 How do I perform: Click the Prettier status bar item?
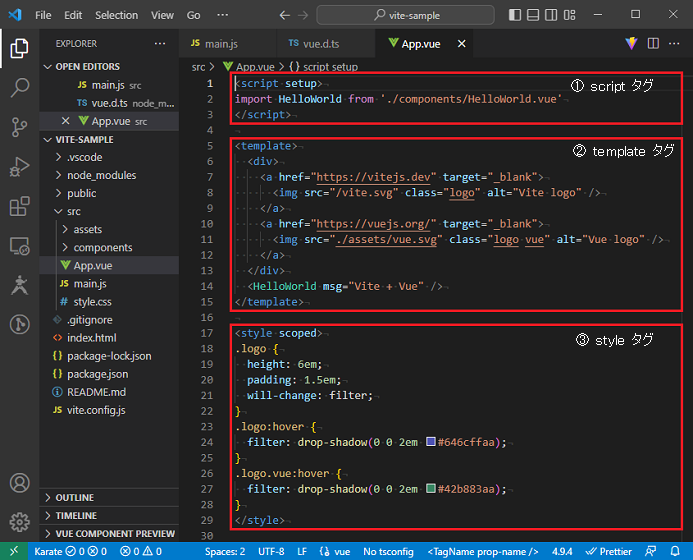(x=609, y=552)
